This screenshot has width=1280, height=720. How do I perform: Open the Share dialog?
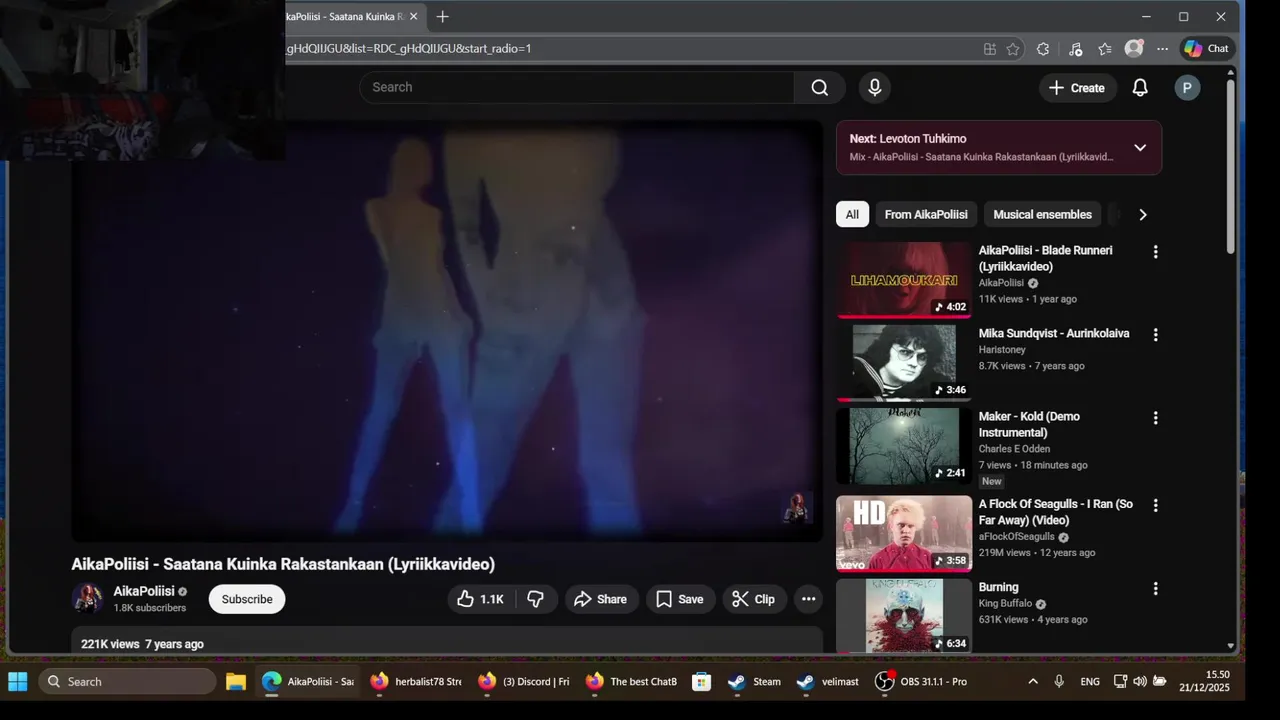tap(602, 599)
